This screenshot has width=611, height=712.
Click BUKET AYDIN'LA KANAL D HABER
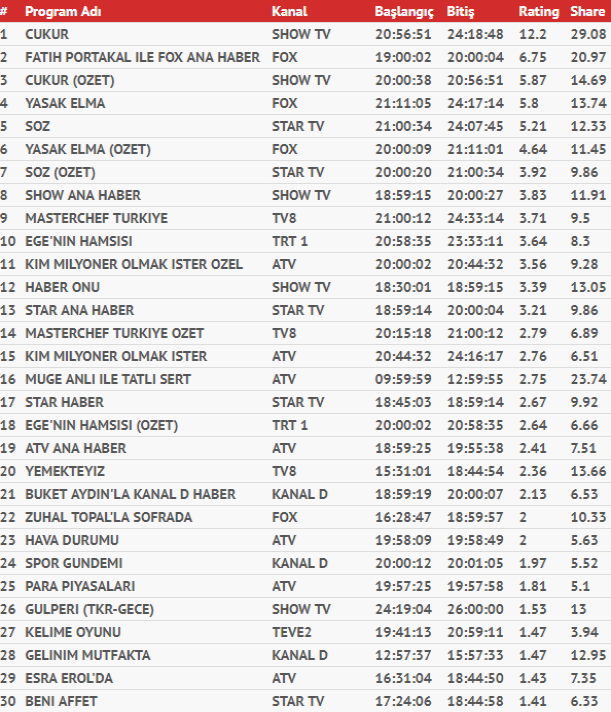click(130, 494)
